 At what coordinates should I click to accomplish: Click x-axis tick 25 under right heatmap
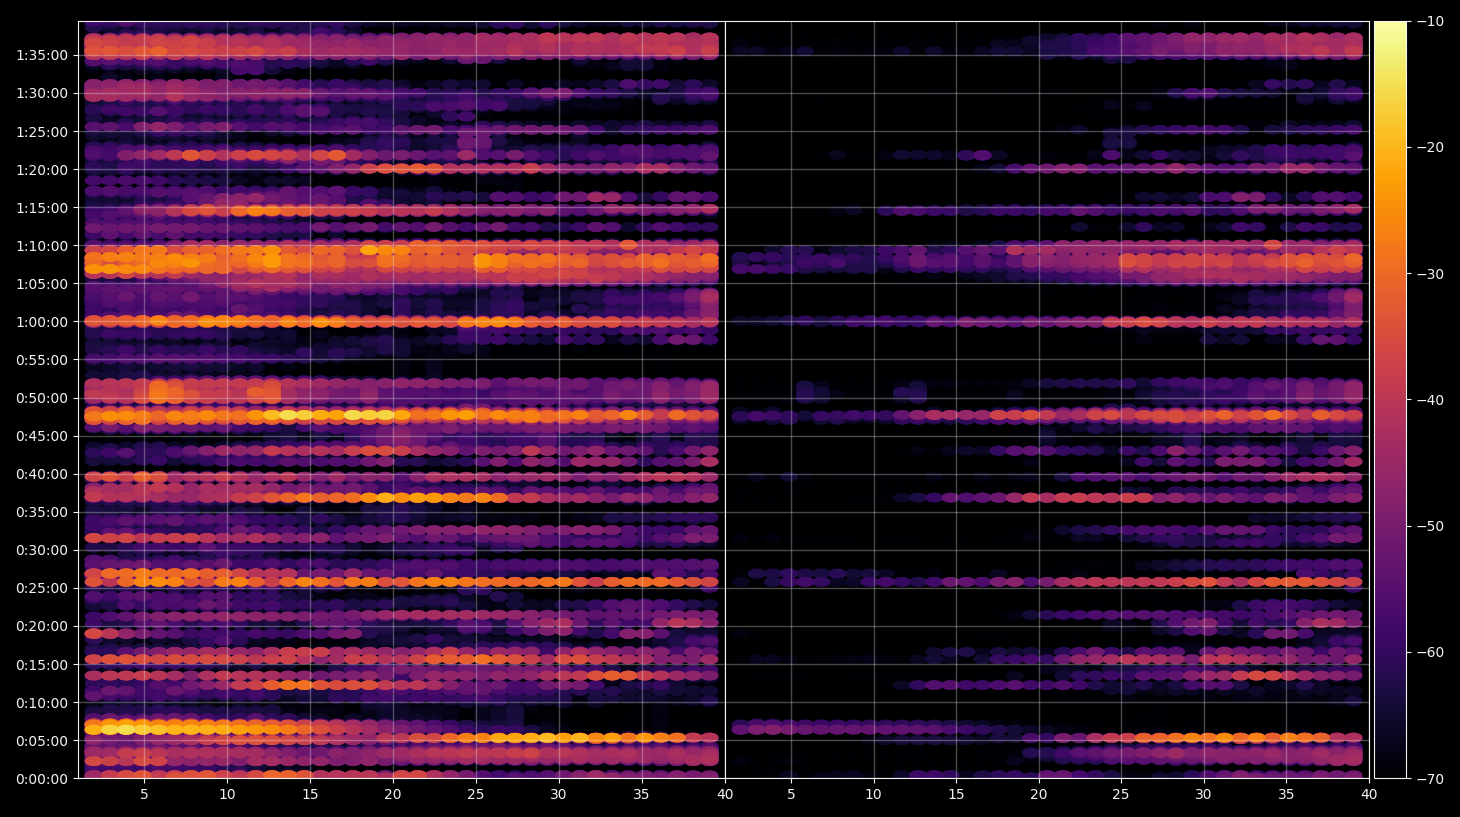(x=1121, y=795)
